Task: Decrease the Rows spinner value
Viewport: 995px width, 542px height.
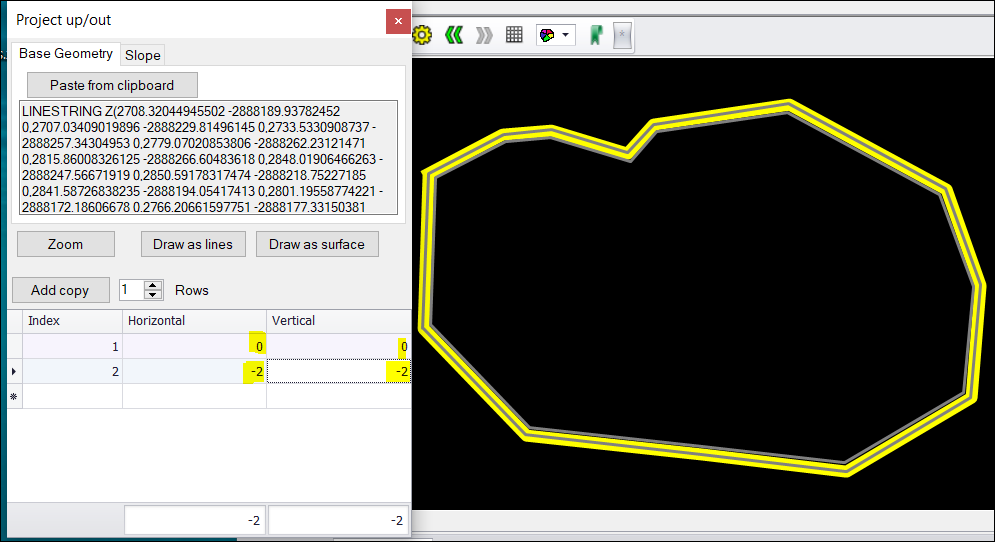Action: click(x=153, y=295)
